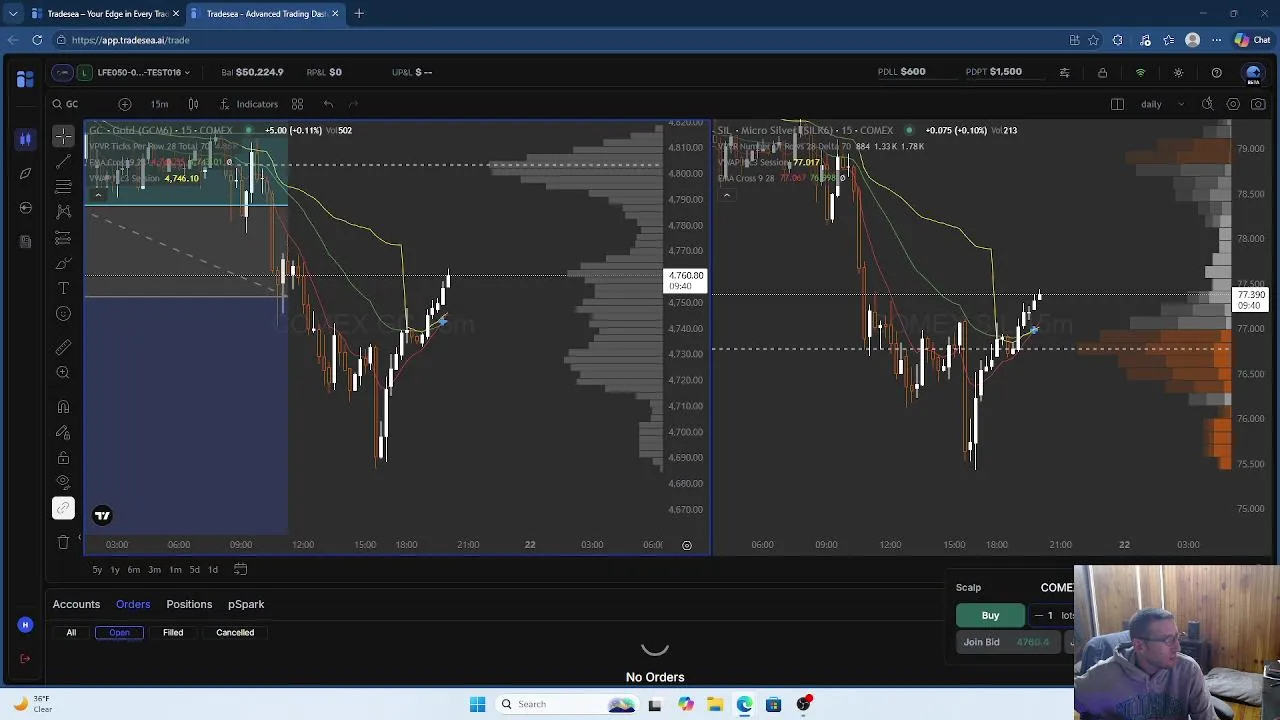
Task: Check the green connection status icon
Action: (1140, 72)
